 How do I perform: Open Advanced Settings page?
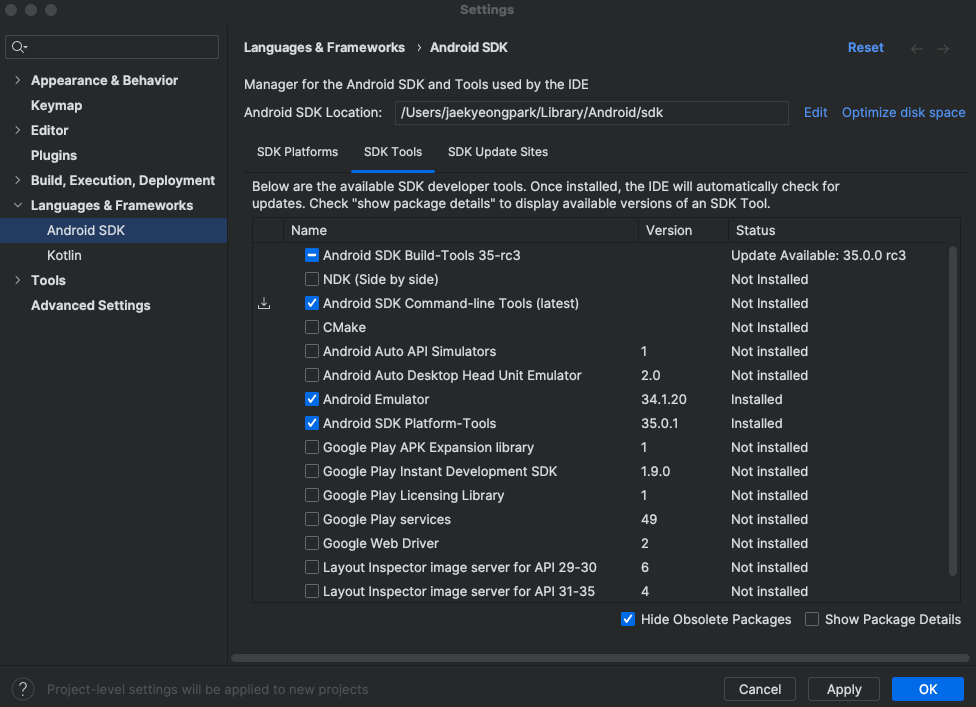pos(91,305)
